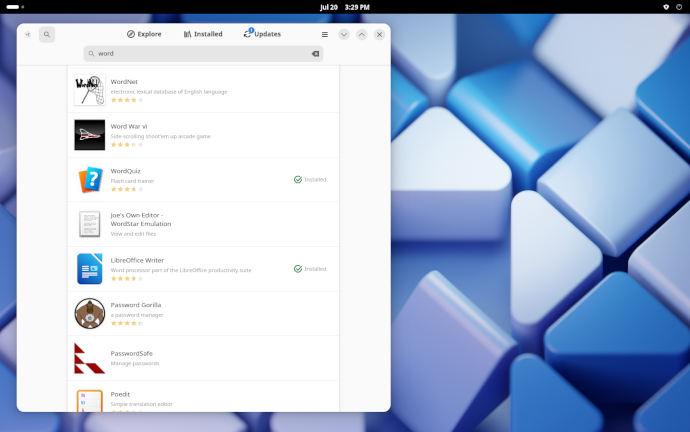This screenshot has height=432, width=690.
Task: Click the LibreOffice Writer icon
Action: tap(90, 269)
